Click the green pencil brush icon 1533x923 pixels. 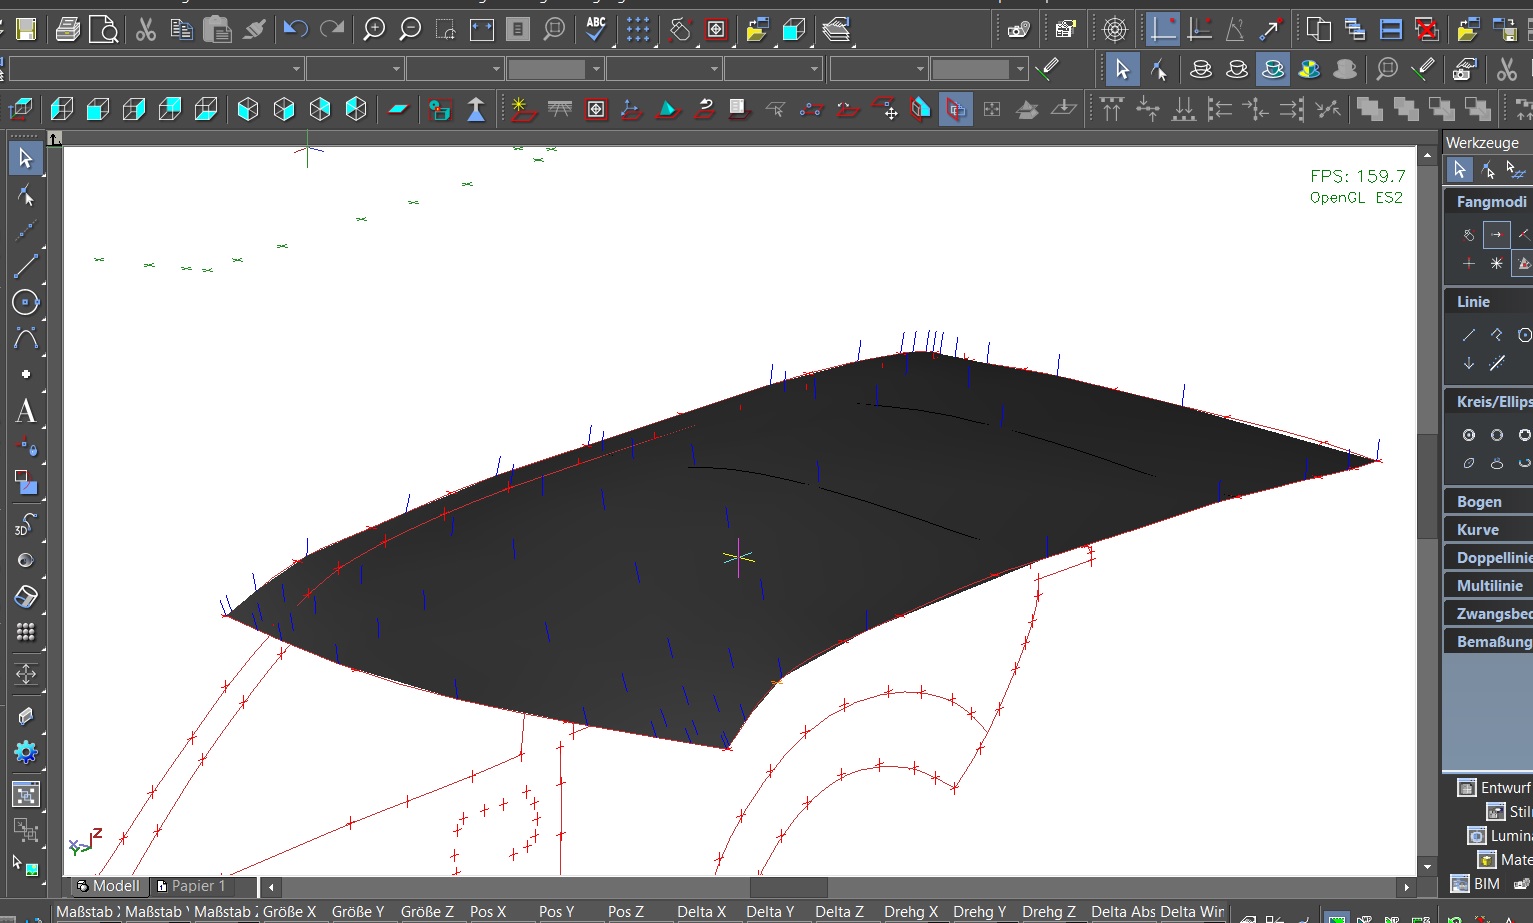coord(1047,69)
